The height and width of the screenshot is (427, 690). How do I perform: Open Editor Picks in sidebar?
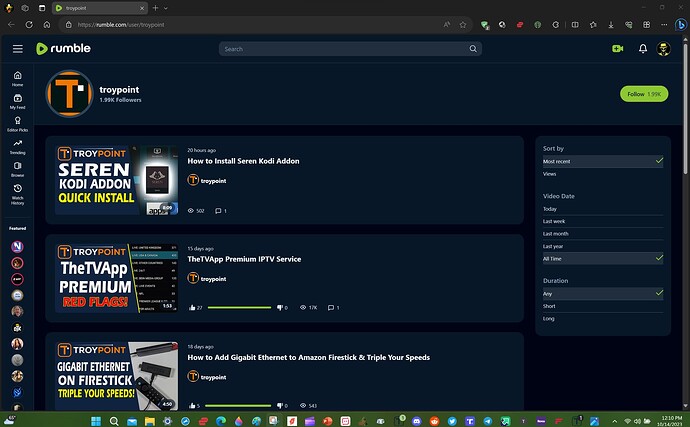pyautogui.click(x=18, y=124)
